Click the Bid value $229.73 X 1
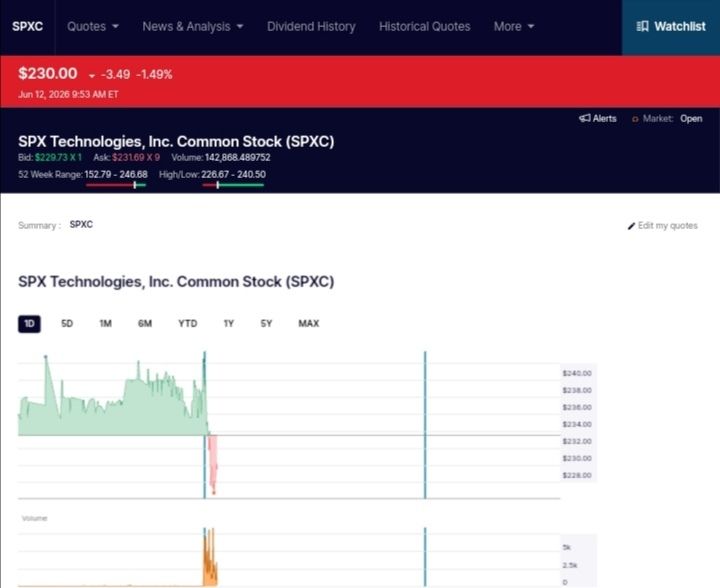 pyautogui.click(x=58, y=157)
